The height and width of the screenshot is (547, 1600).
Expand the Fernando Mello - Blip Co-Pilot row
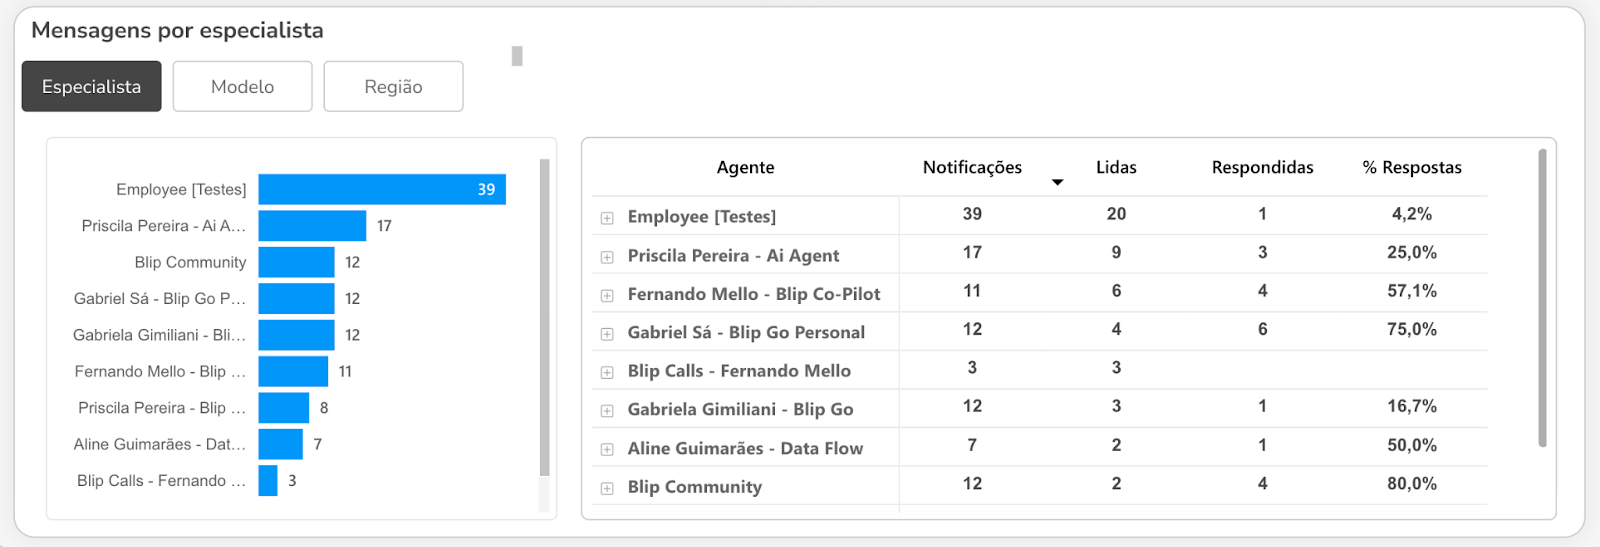pyautogui.click(x=607, y=296)
